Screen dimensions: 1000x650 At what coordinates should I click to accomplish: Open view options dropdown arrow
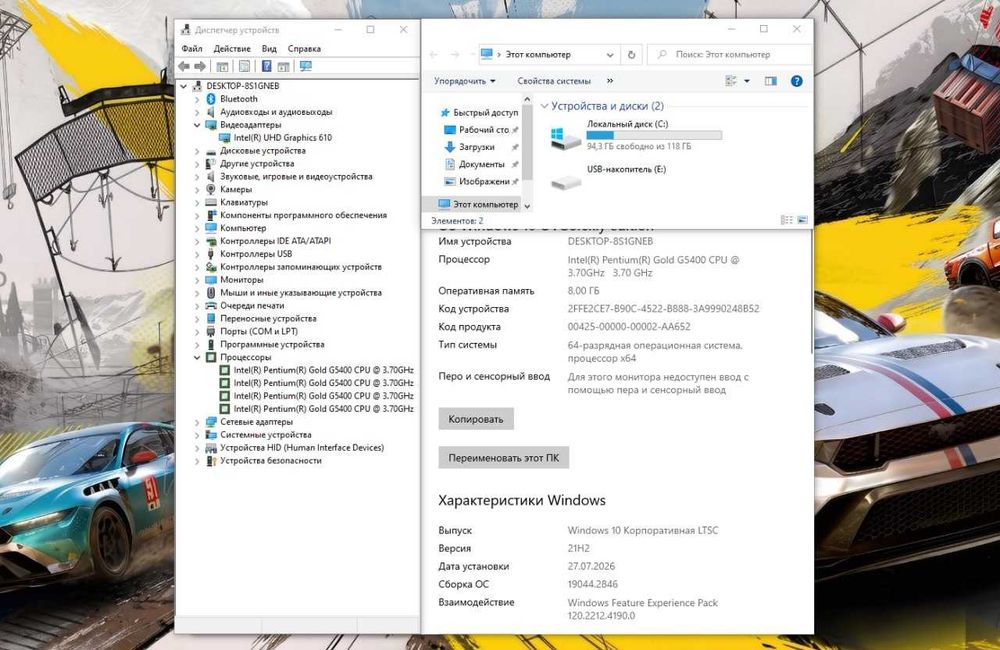point(747,81)
